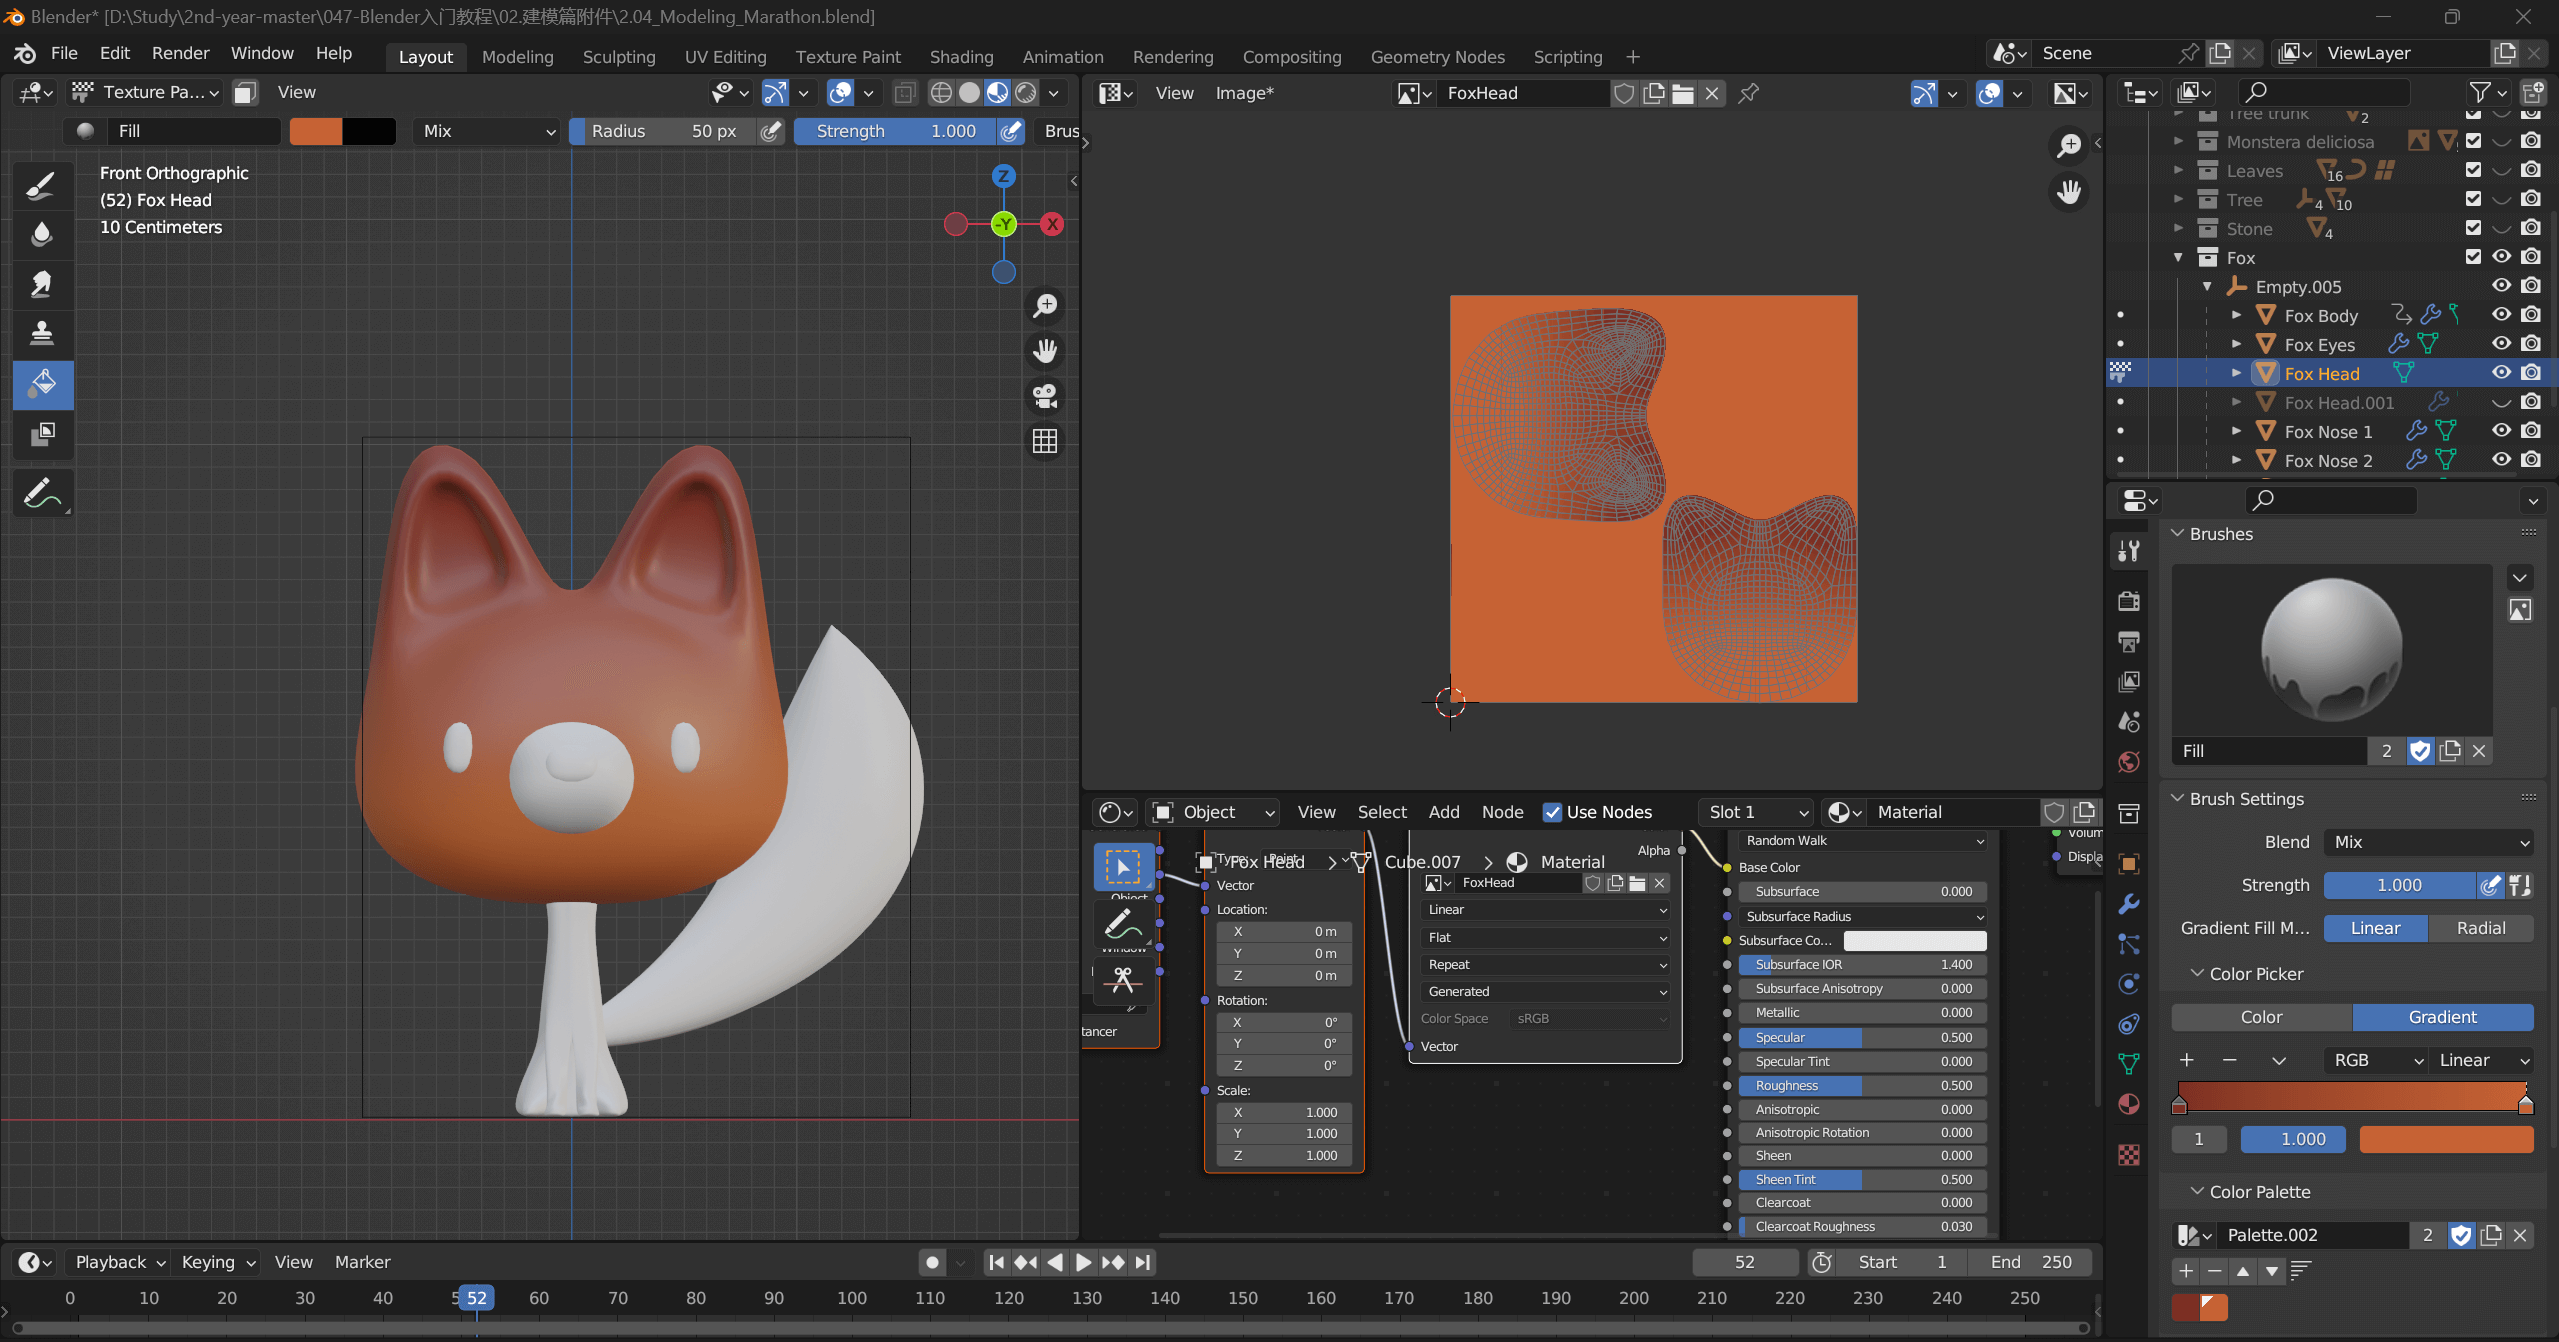Image resolution: width=2559 pixels, height=1342 pixels.
Task: Expand the Fox Body object
Action: point(2236,316)
